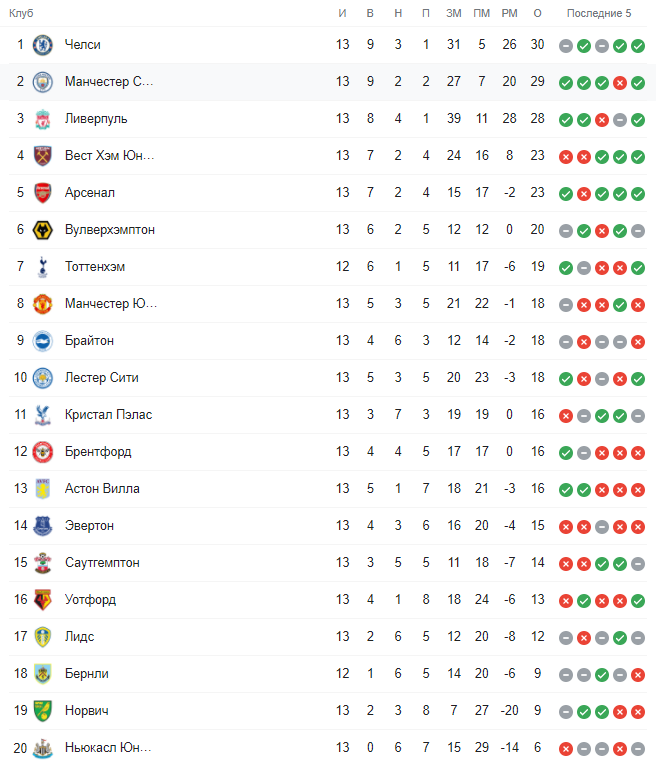
Task: Click the Wolverhampton wolf crest icon
Action: [x=42, y=230]
